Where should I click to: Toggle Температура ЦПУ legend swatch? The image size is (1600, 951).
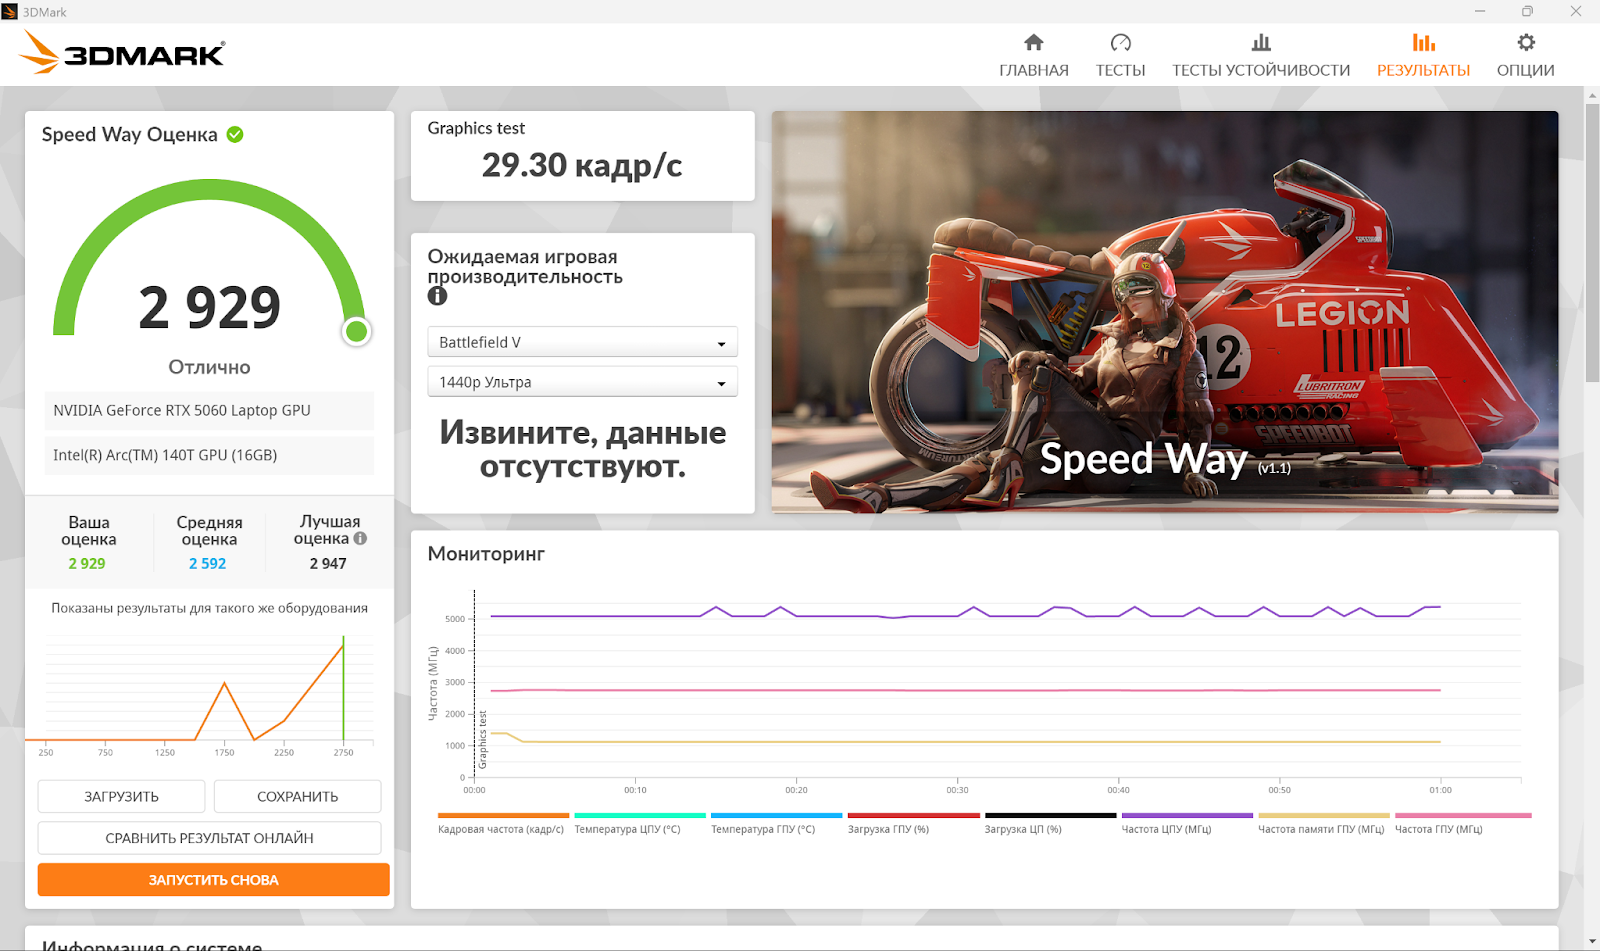640,816
